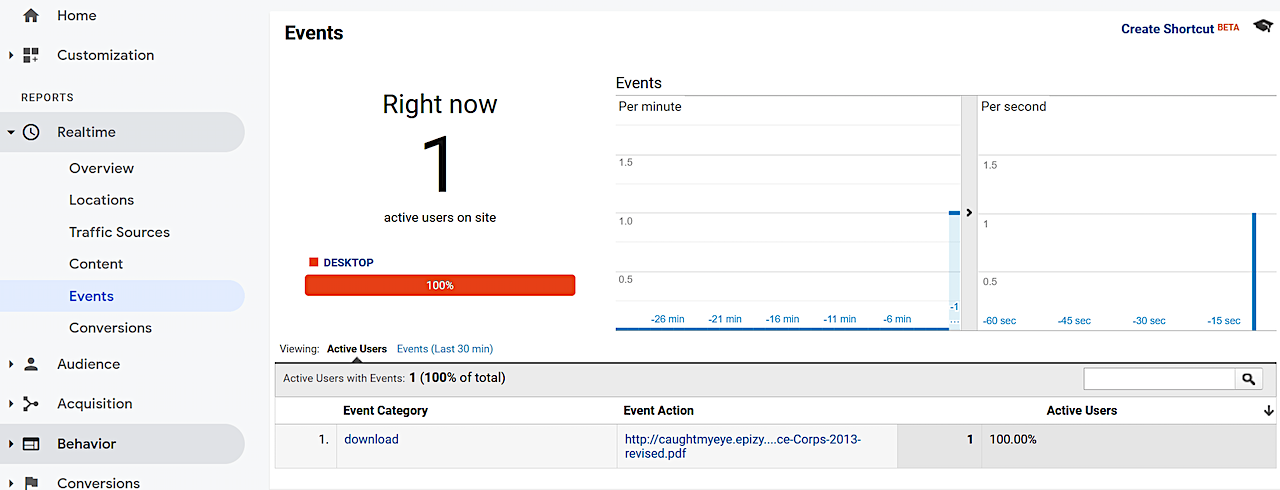
Task: Expand the Customization section arrow
Action: 10,56
